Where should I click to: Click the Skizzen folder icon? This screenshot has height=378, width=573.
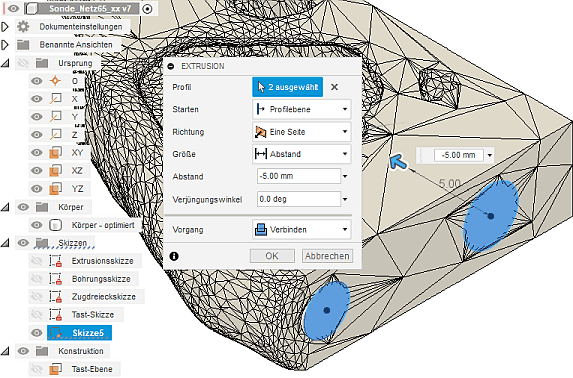pyautogui.click(x=42, y=243)
